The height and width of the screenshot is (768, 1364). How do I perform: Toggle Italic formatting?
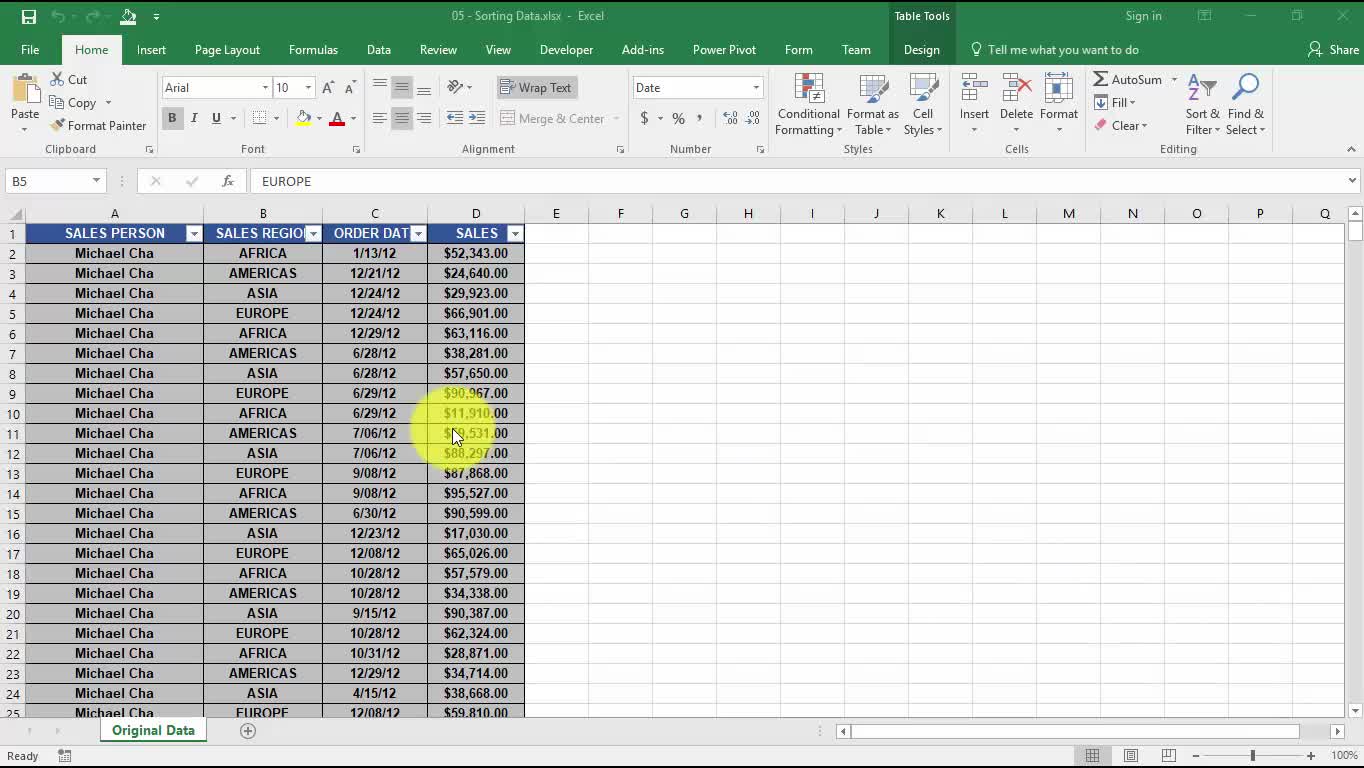click(194, 118)
